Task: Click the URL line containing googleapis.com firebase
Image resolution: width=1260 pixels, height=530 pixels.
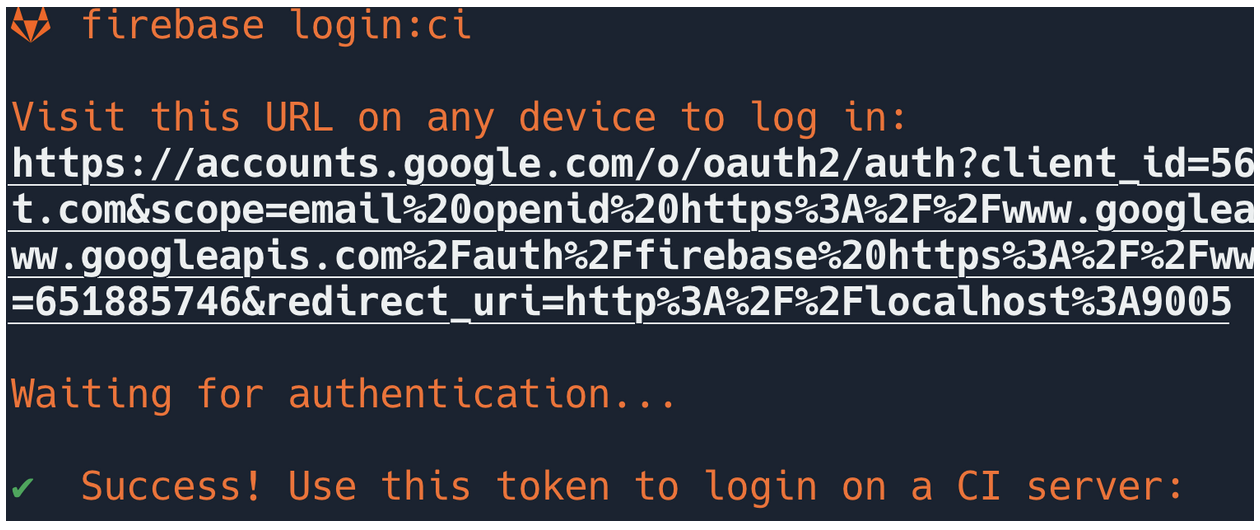Action: 632,258
